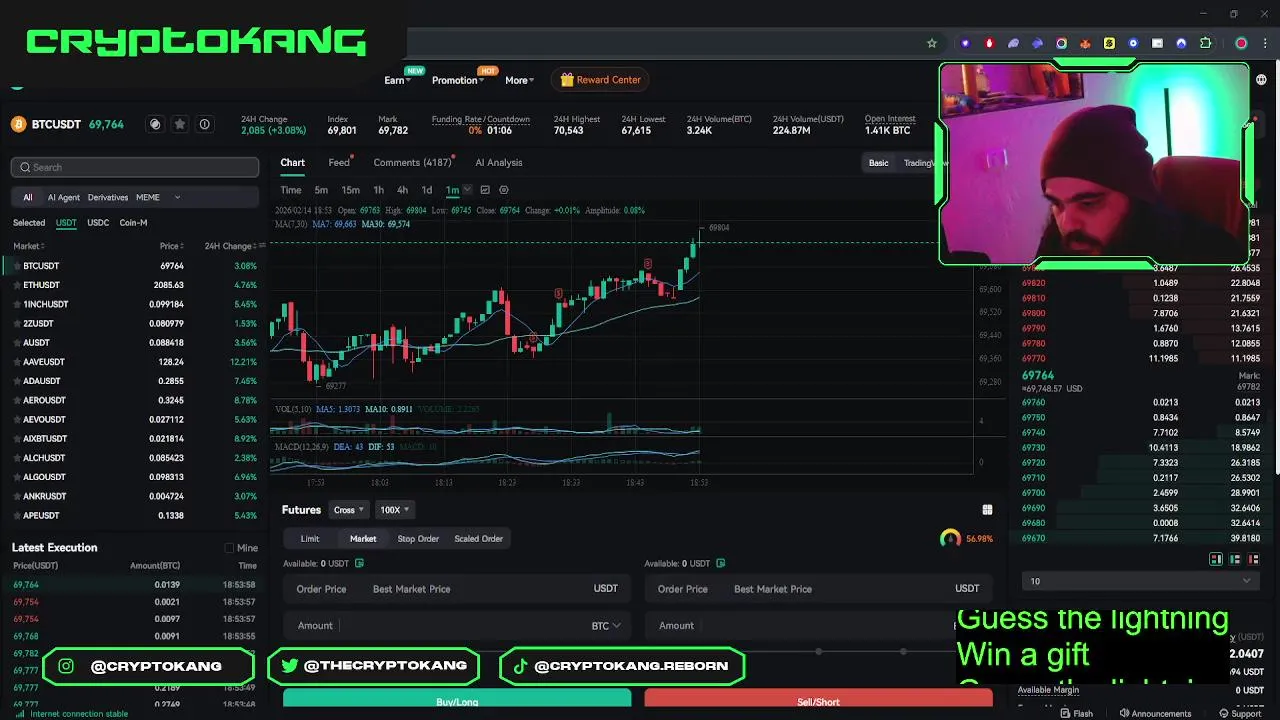1280x720 pixels.
Task: Open the Chrome profile avatar
Action: click(1241, 43)
